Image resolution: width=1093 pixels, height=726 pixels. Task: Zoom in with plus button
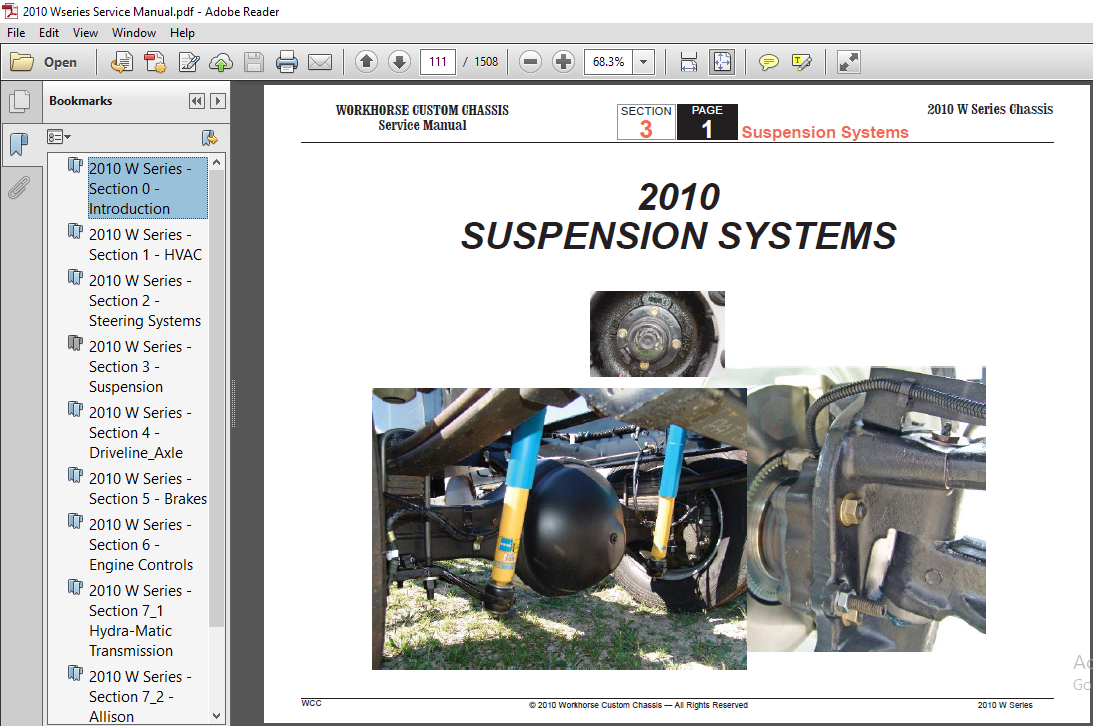pos(563,62)
